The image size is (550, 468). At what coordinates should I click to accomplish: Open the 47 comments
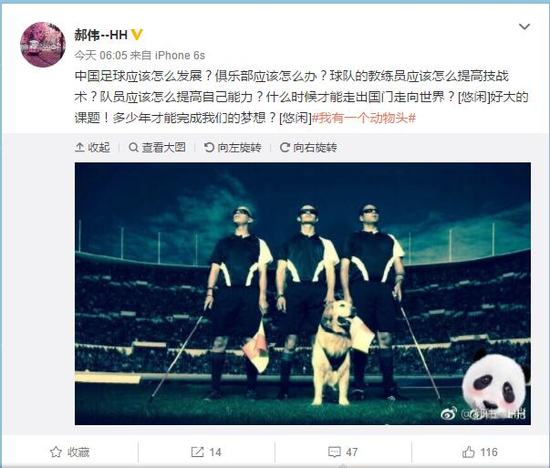[x=343, y=452]
